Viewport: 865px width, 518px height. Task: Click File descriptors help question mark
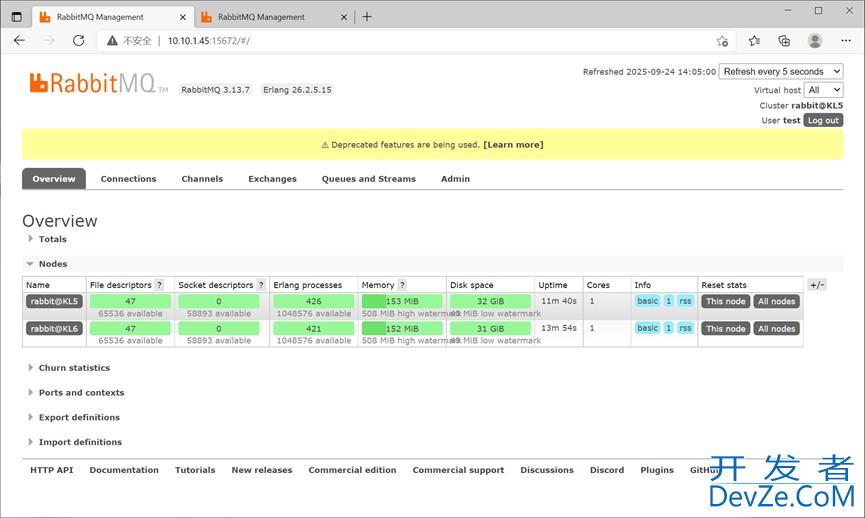pyautogui.click(x=159, y=285)
